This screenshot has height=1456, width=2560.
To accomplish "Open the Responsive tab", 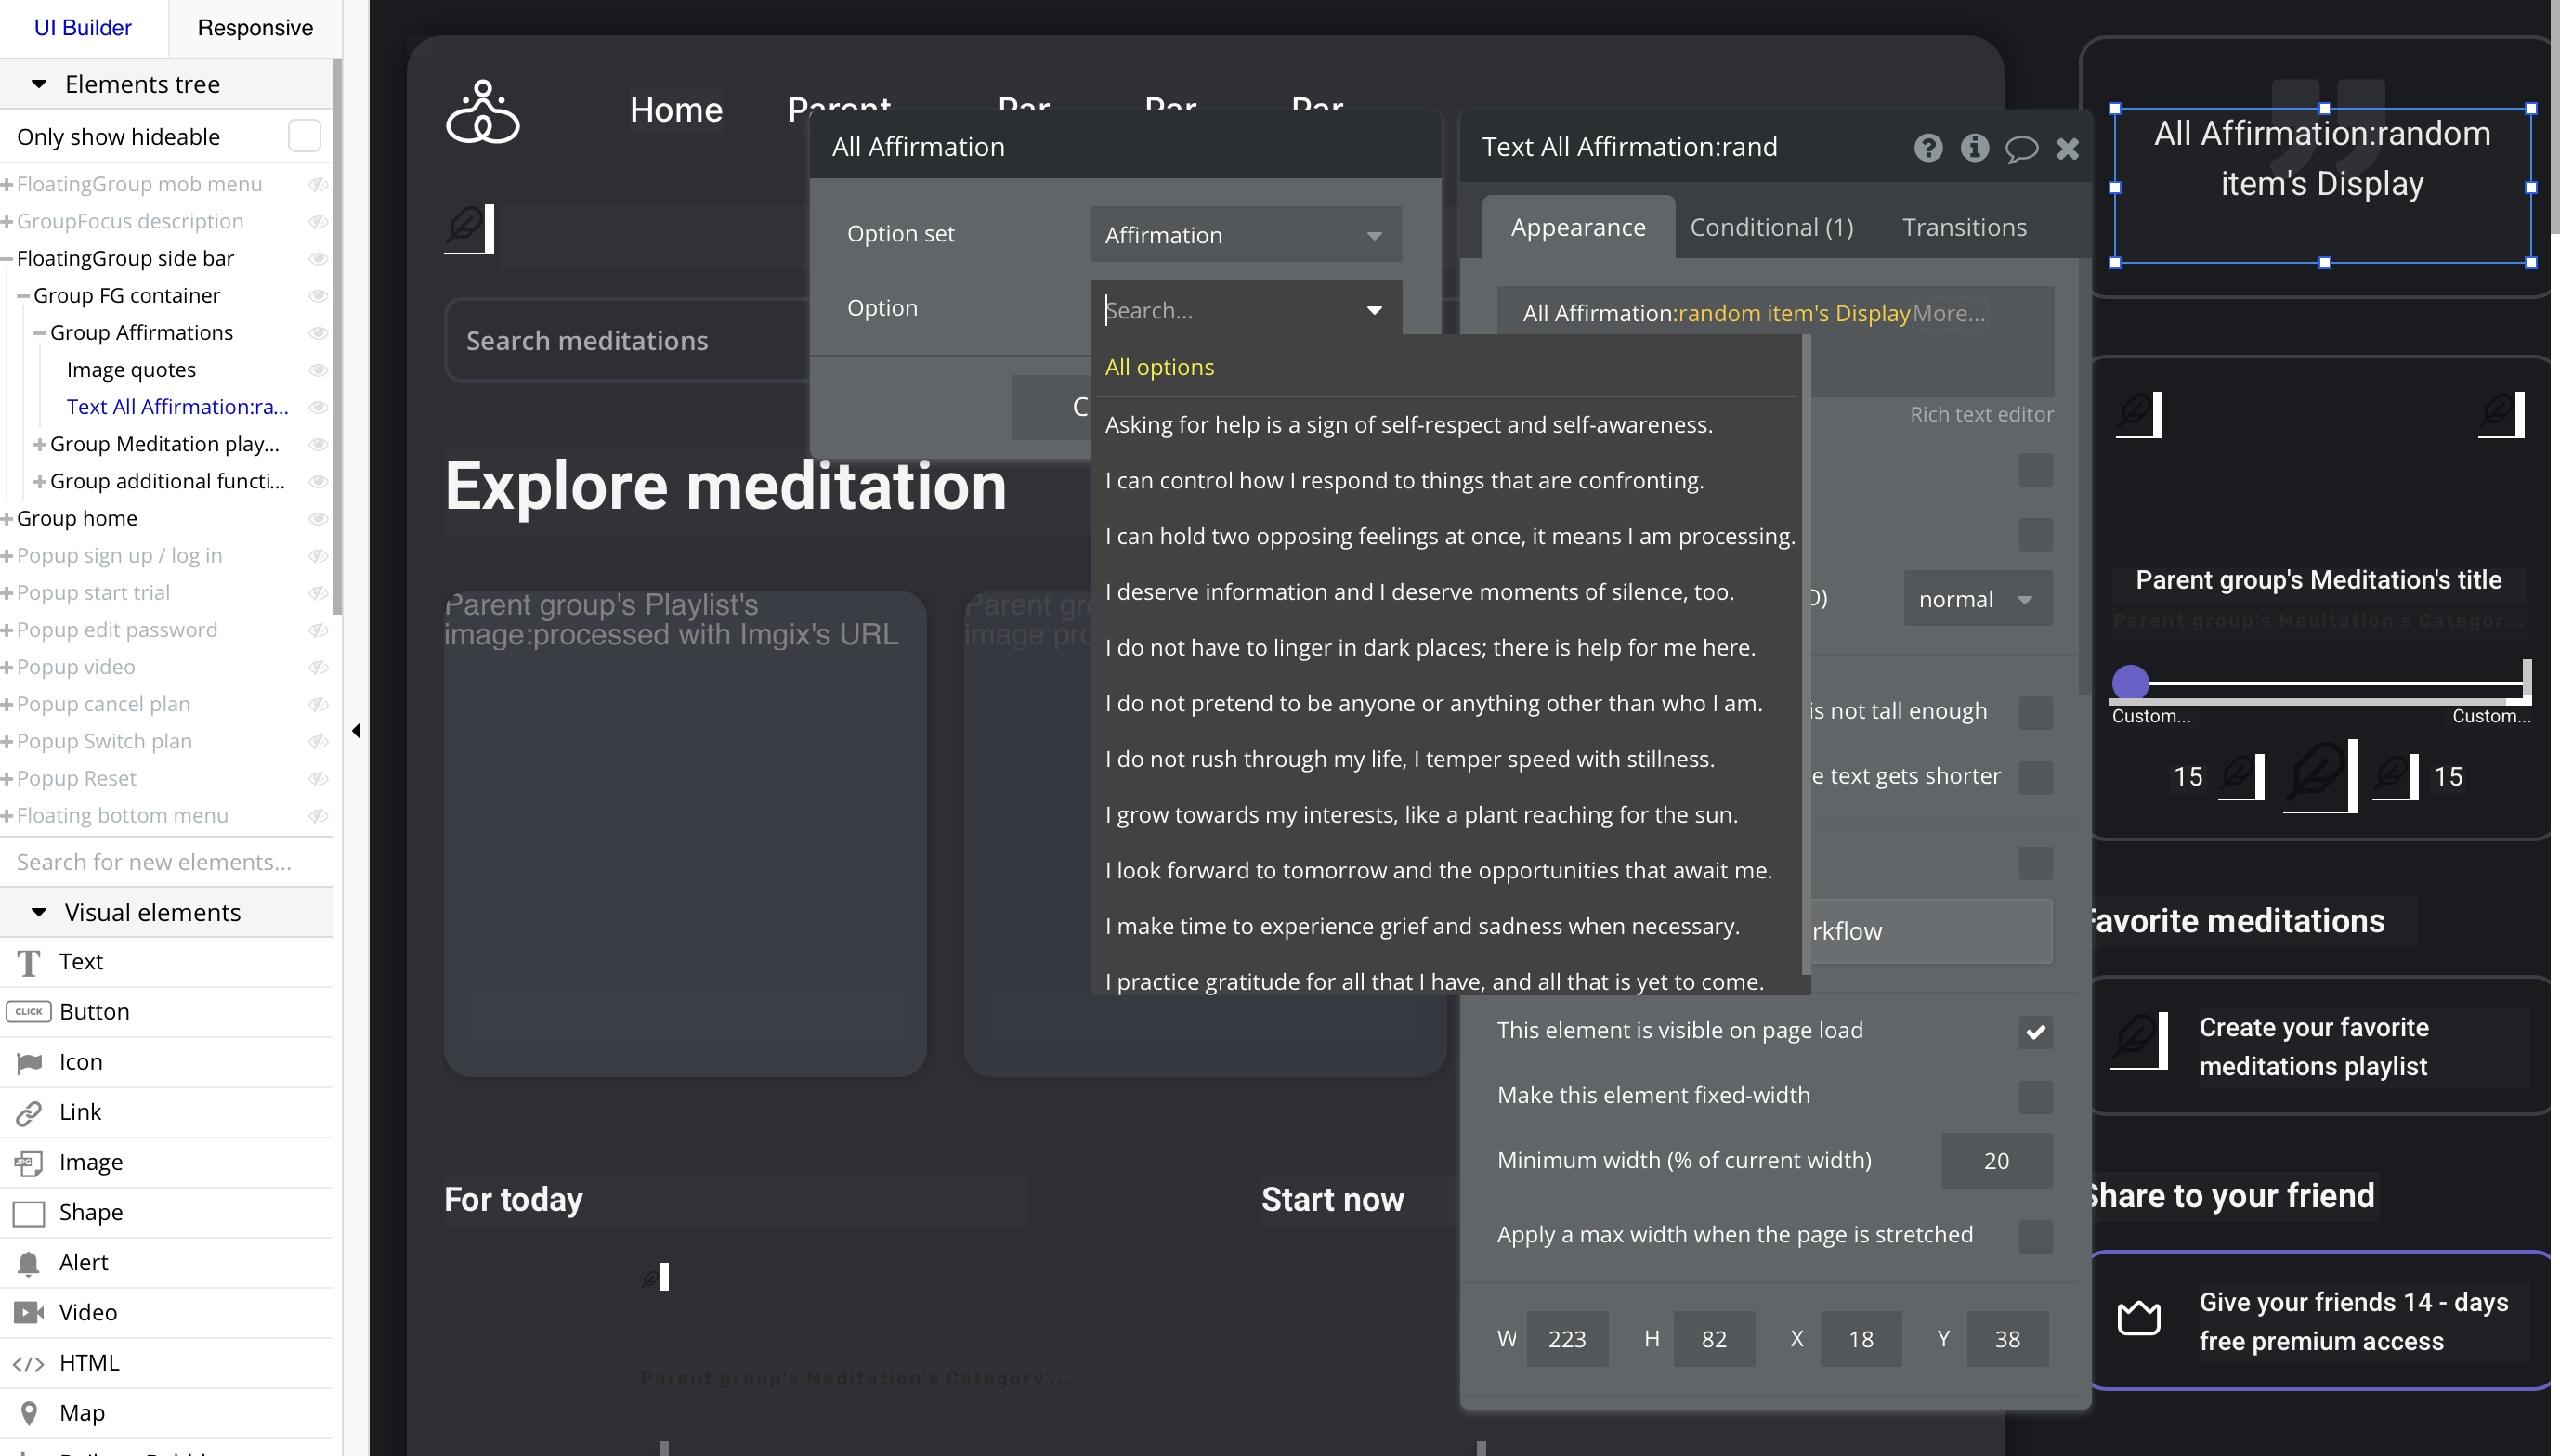I will [255, 28].
